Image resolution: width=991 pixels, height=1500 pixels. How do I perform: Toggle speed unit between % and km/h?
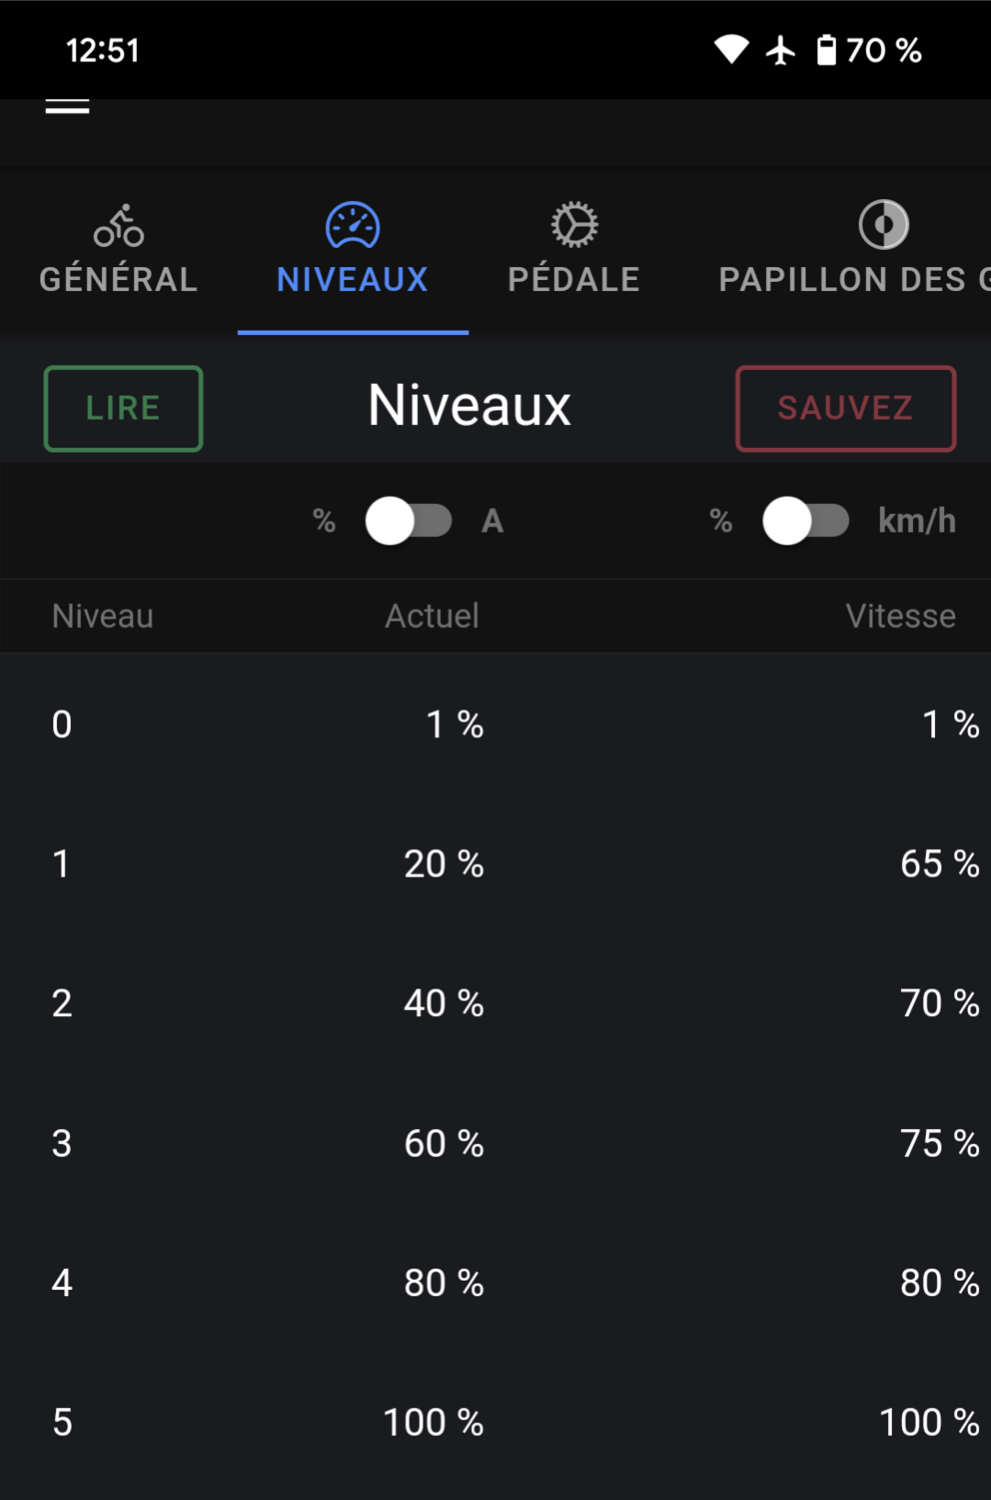click(805, 521)
